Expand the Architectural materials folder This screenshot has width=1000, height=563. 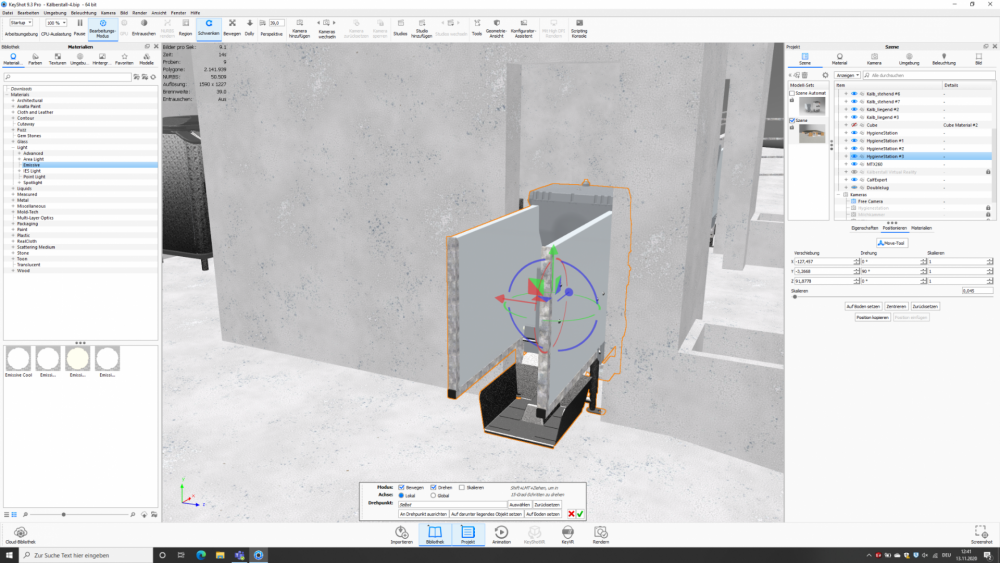pyautogui.click(x=13, y=100)
